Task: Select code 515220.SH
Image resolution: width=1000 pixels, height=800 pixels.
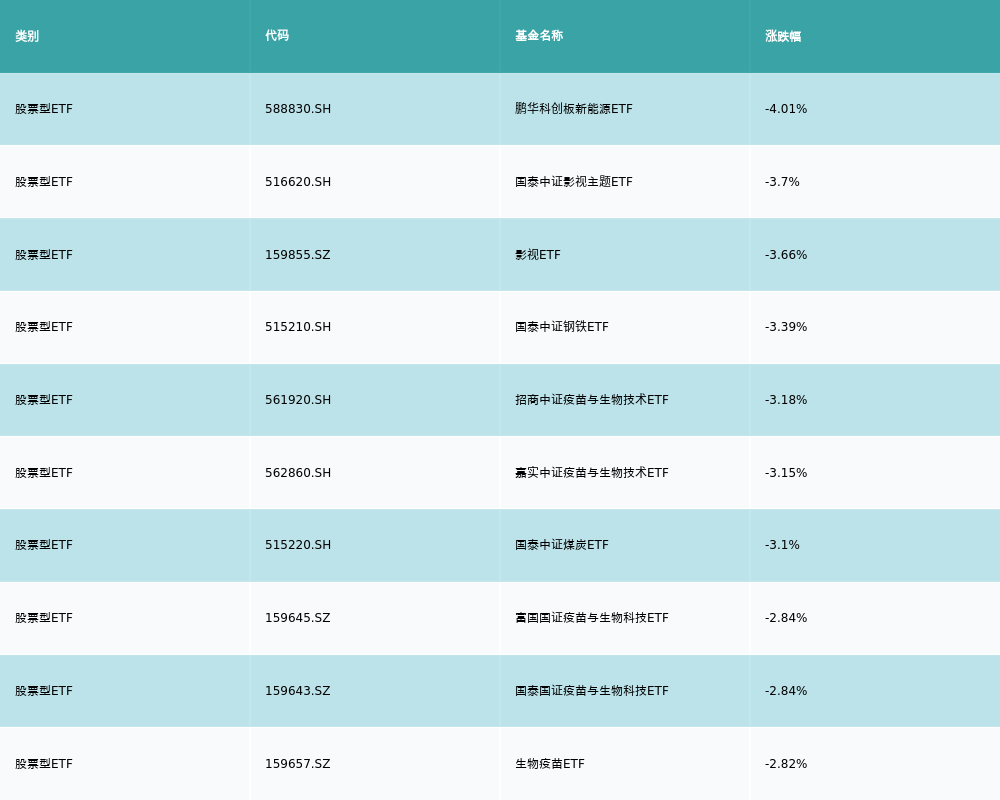Action: point(298,545)
